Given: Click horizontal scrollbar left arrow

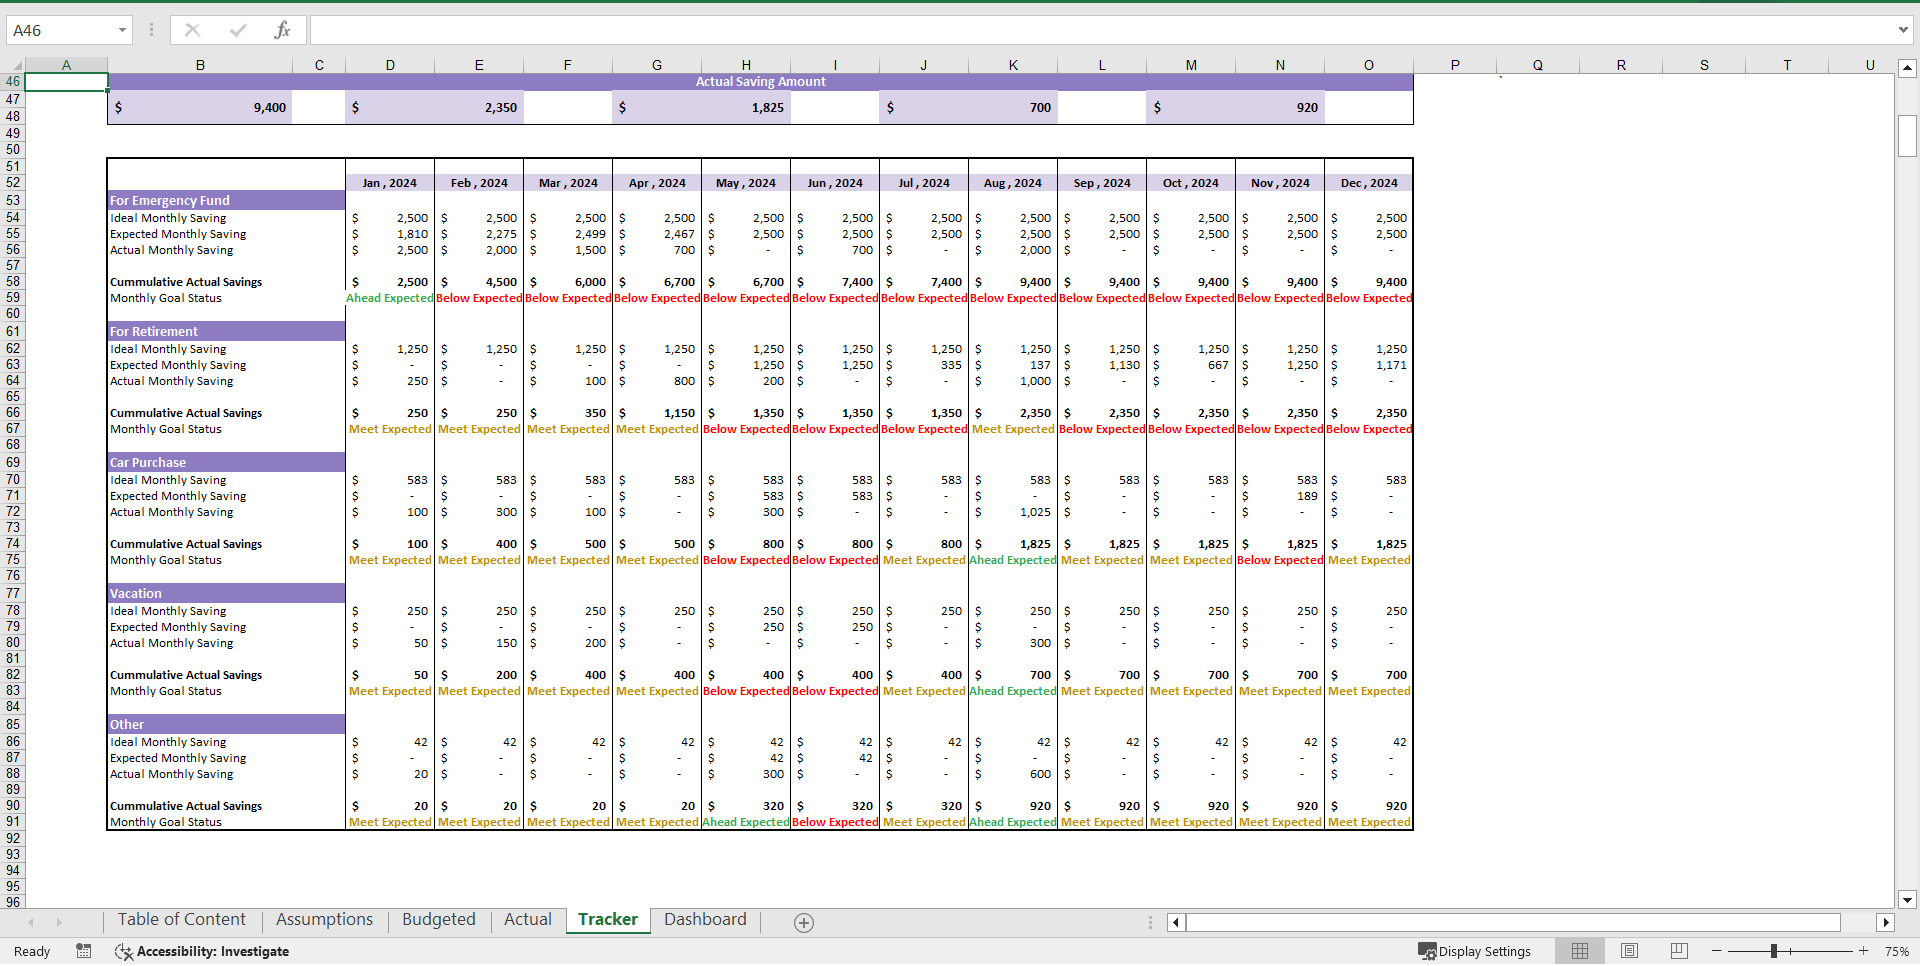Looking at the screenshot, I should [x=1176, y=922].
